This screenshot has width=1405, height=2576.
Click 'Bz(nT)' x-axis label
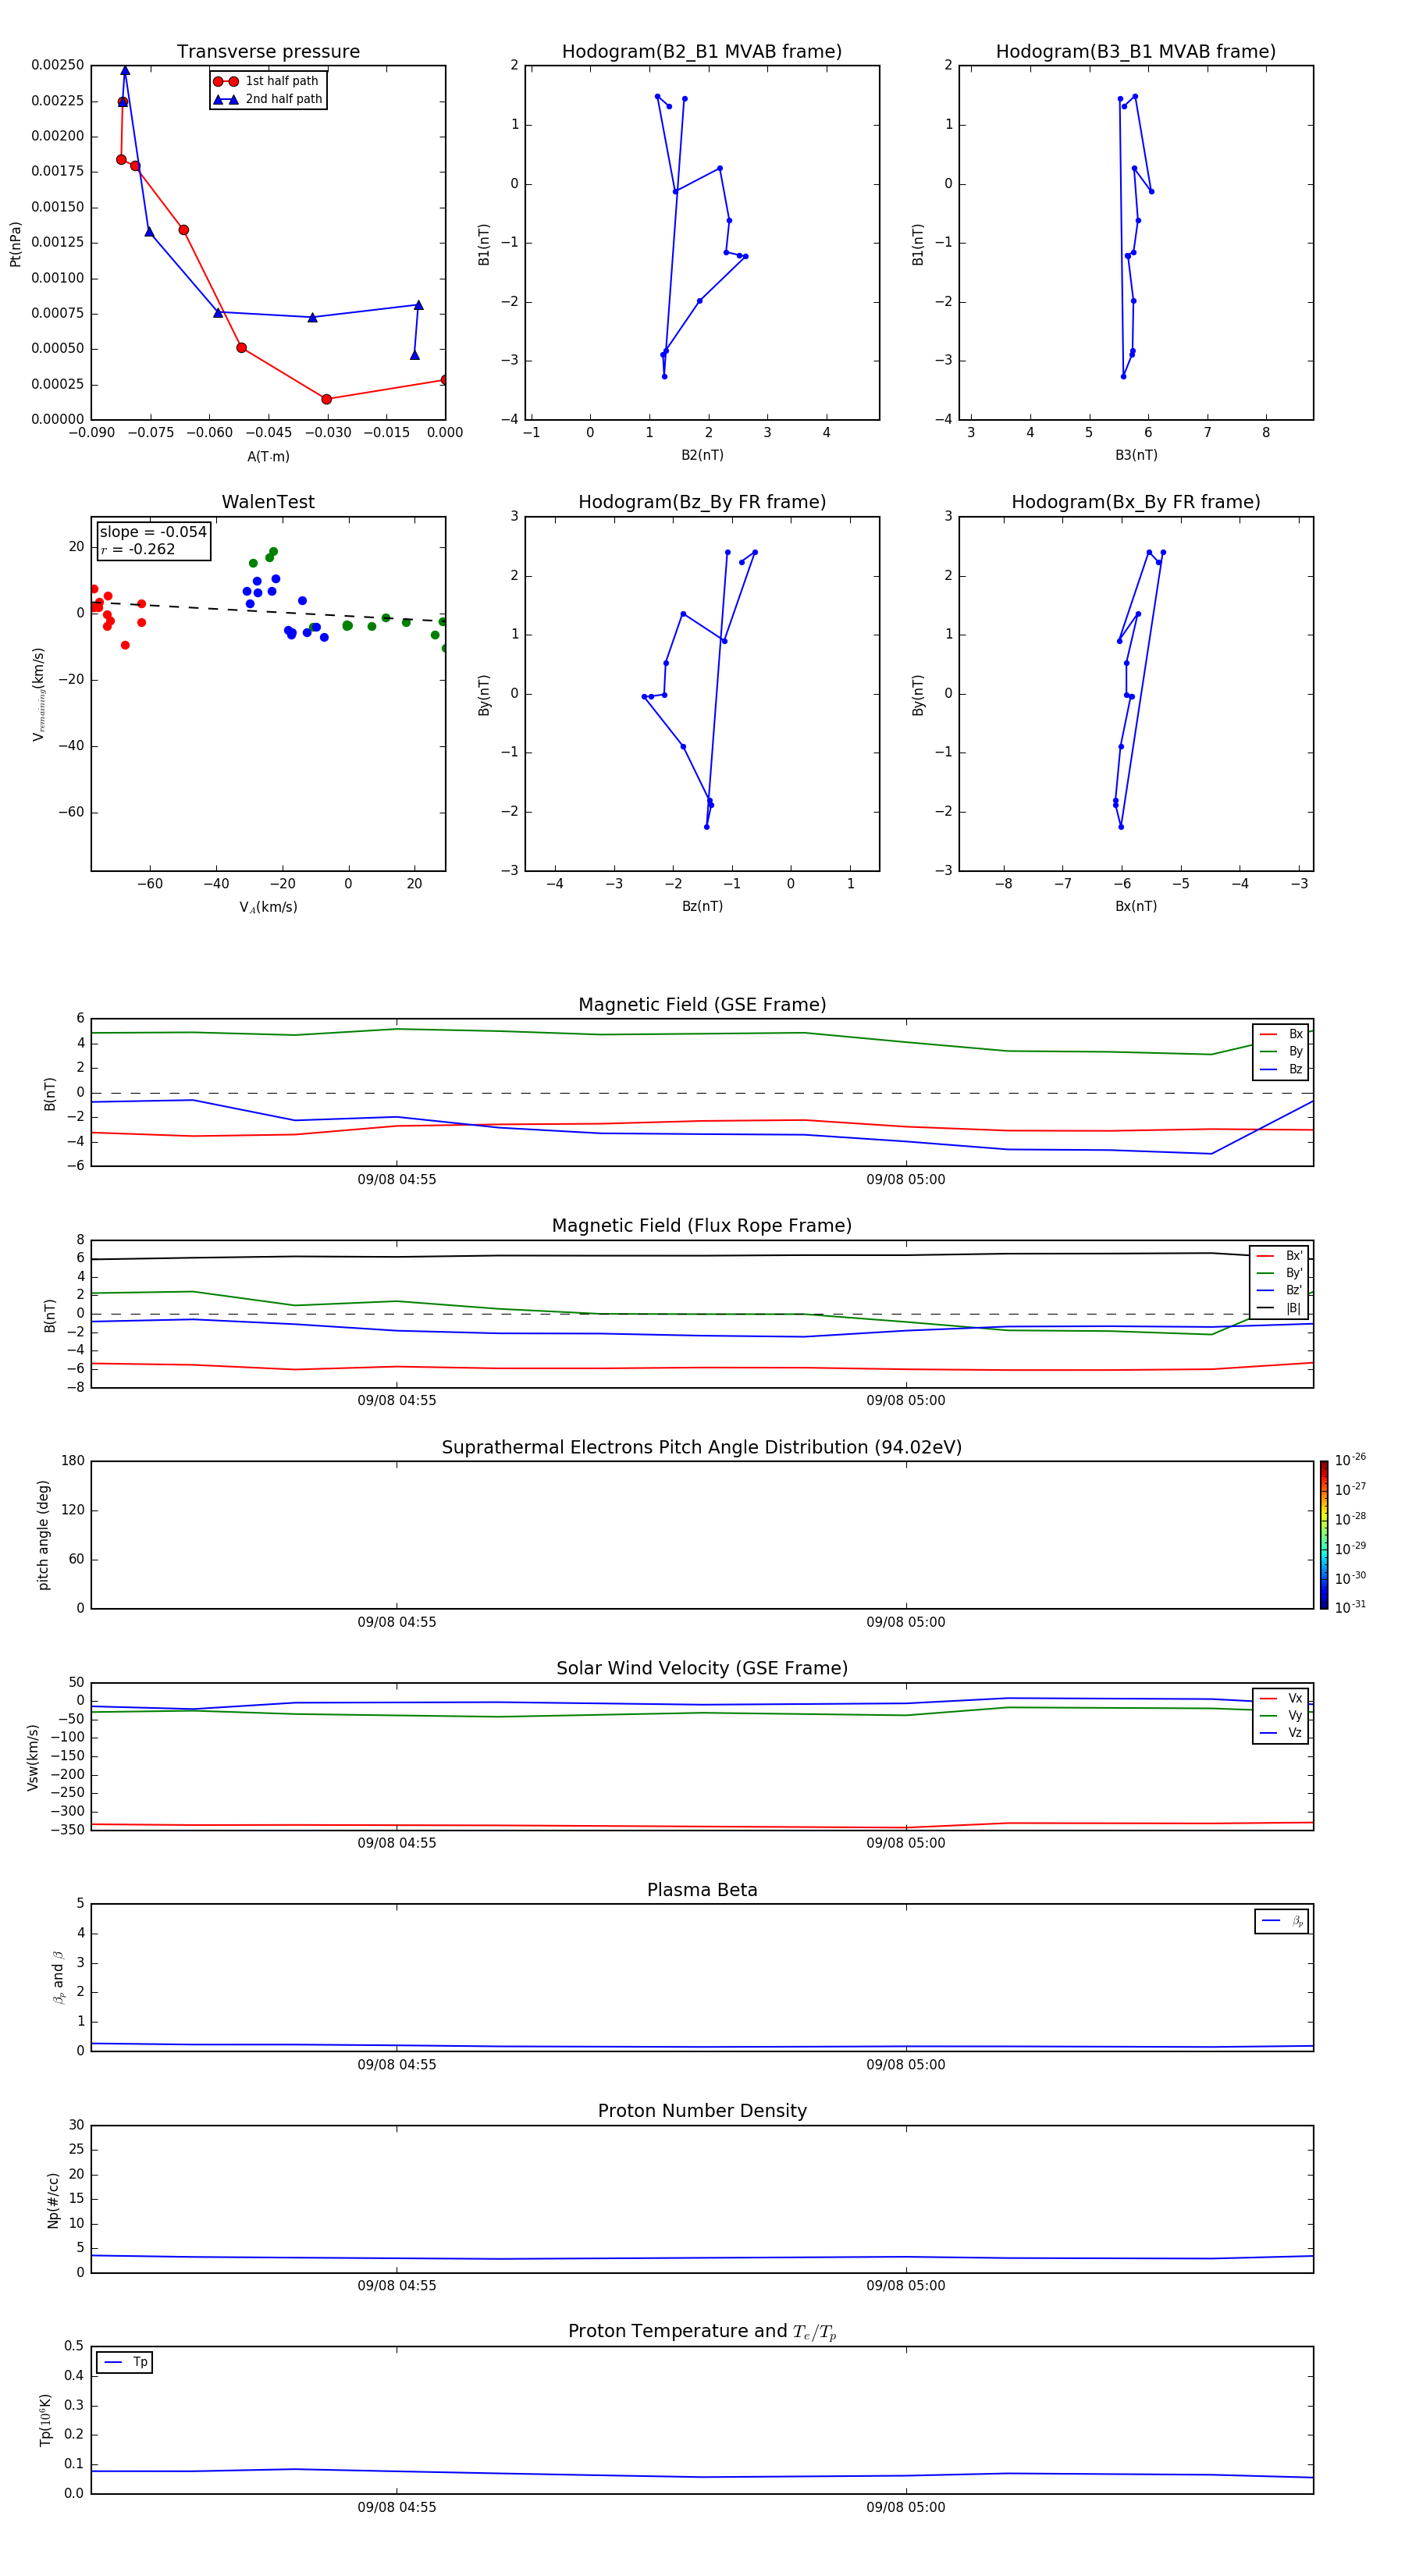pyautogui.click(x=702, y=906)
